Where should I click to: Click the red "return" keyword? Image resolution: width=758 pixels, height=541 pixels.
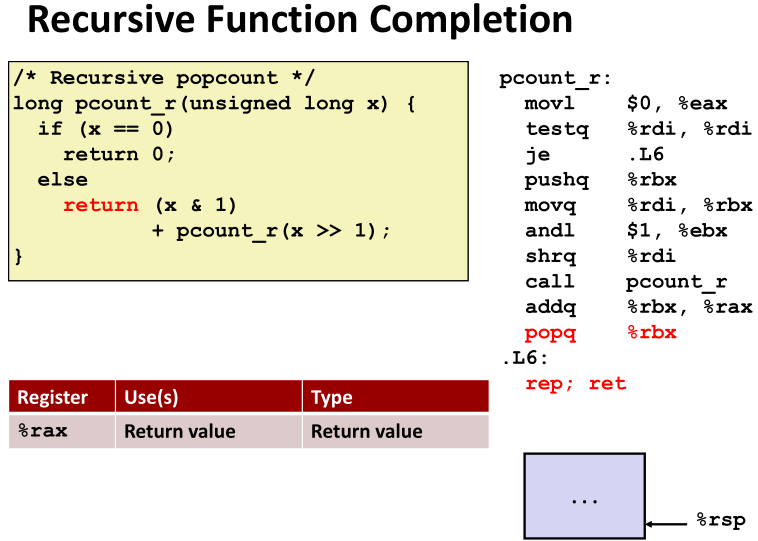tap(101, 205)
